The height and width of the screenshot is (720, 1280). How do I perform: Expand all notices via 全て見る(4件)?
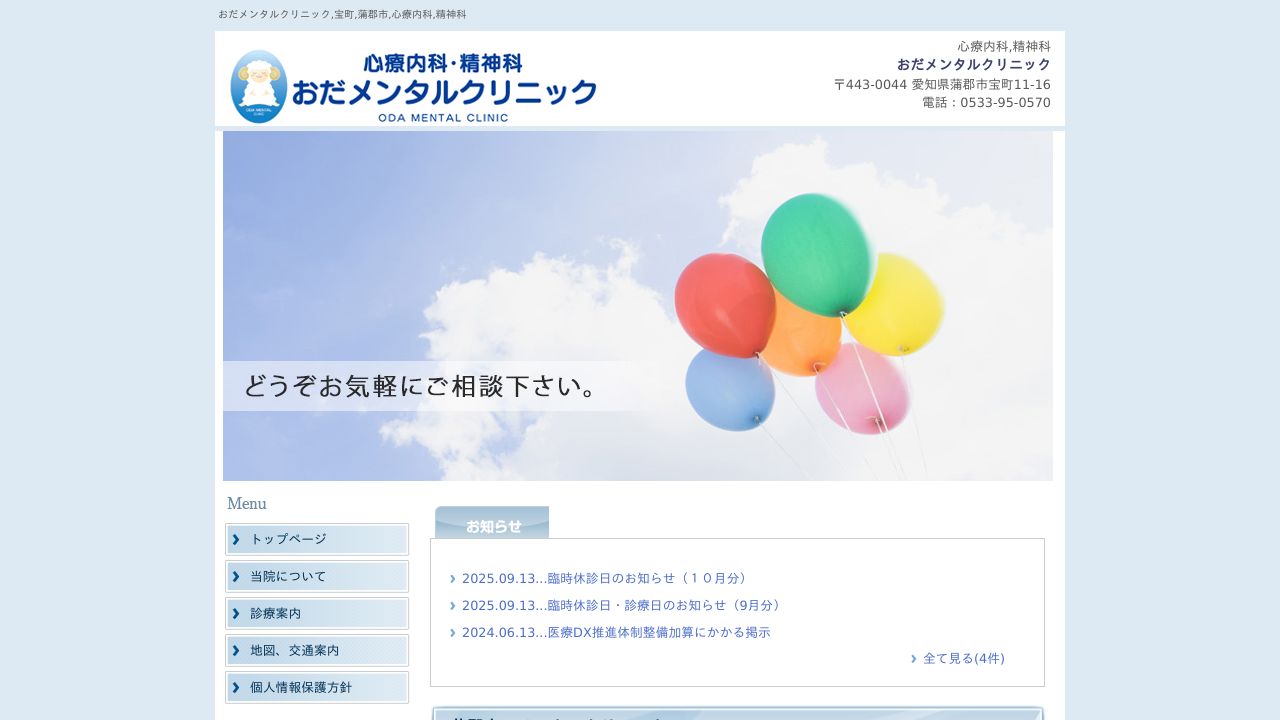point(963,658)
